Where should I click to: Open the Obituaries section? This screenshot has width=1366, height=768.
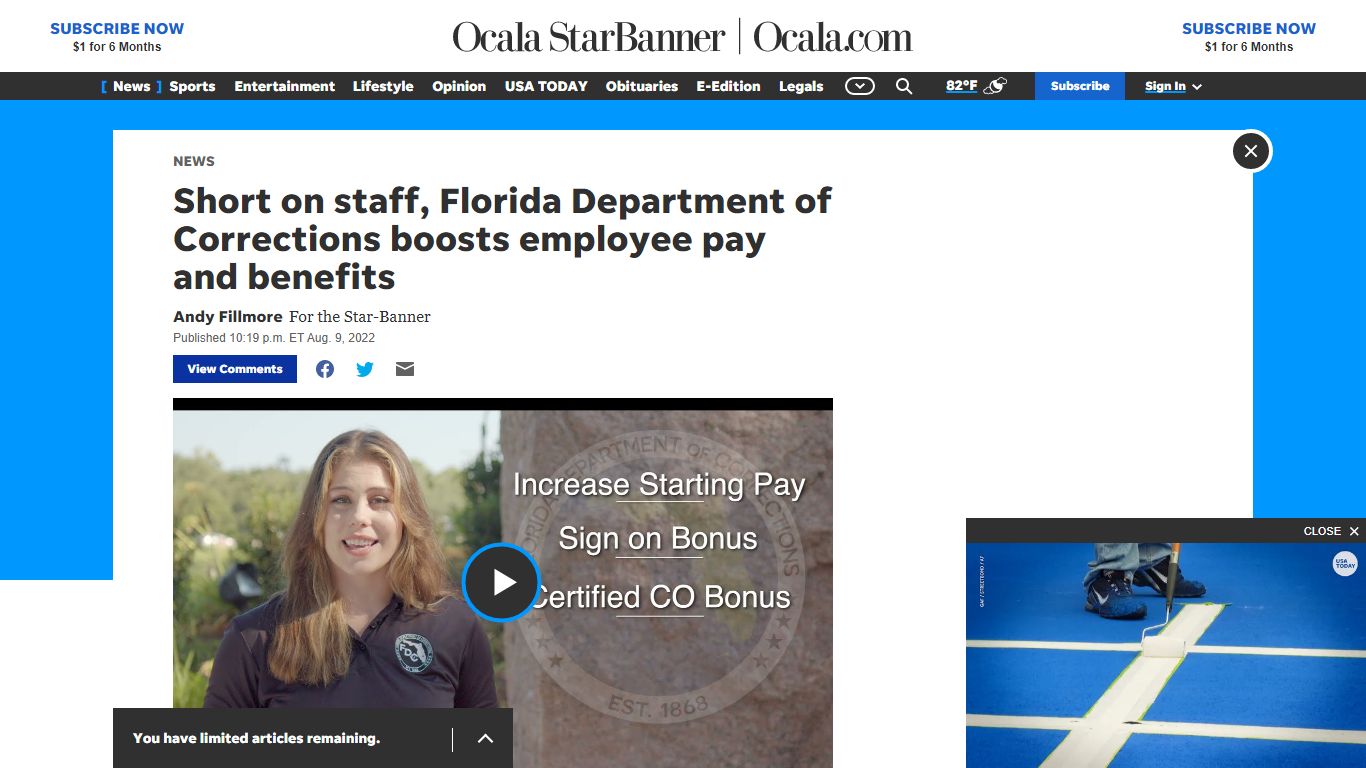coord(642,86)
